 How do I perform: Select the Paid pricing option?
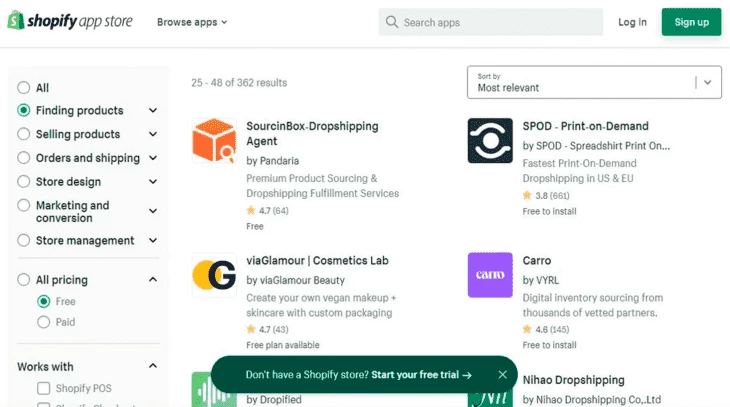point(43,322)
